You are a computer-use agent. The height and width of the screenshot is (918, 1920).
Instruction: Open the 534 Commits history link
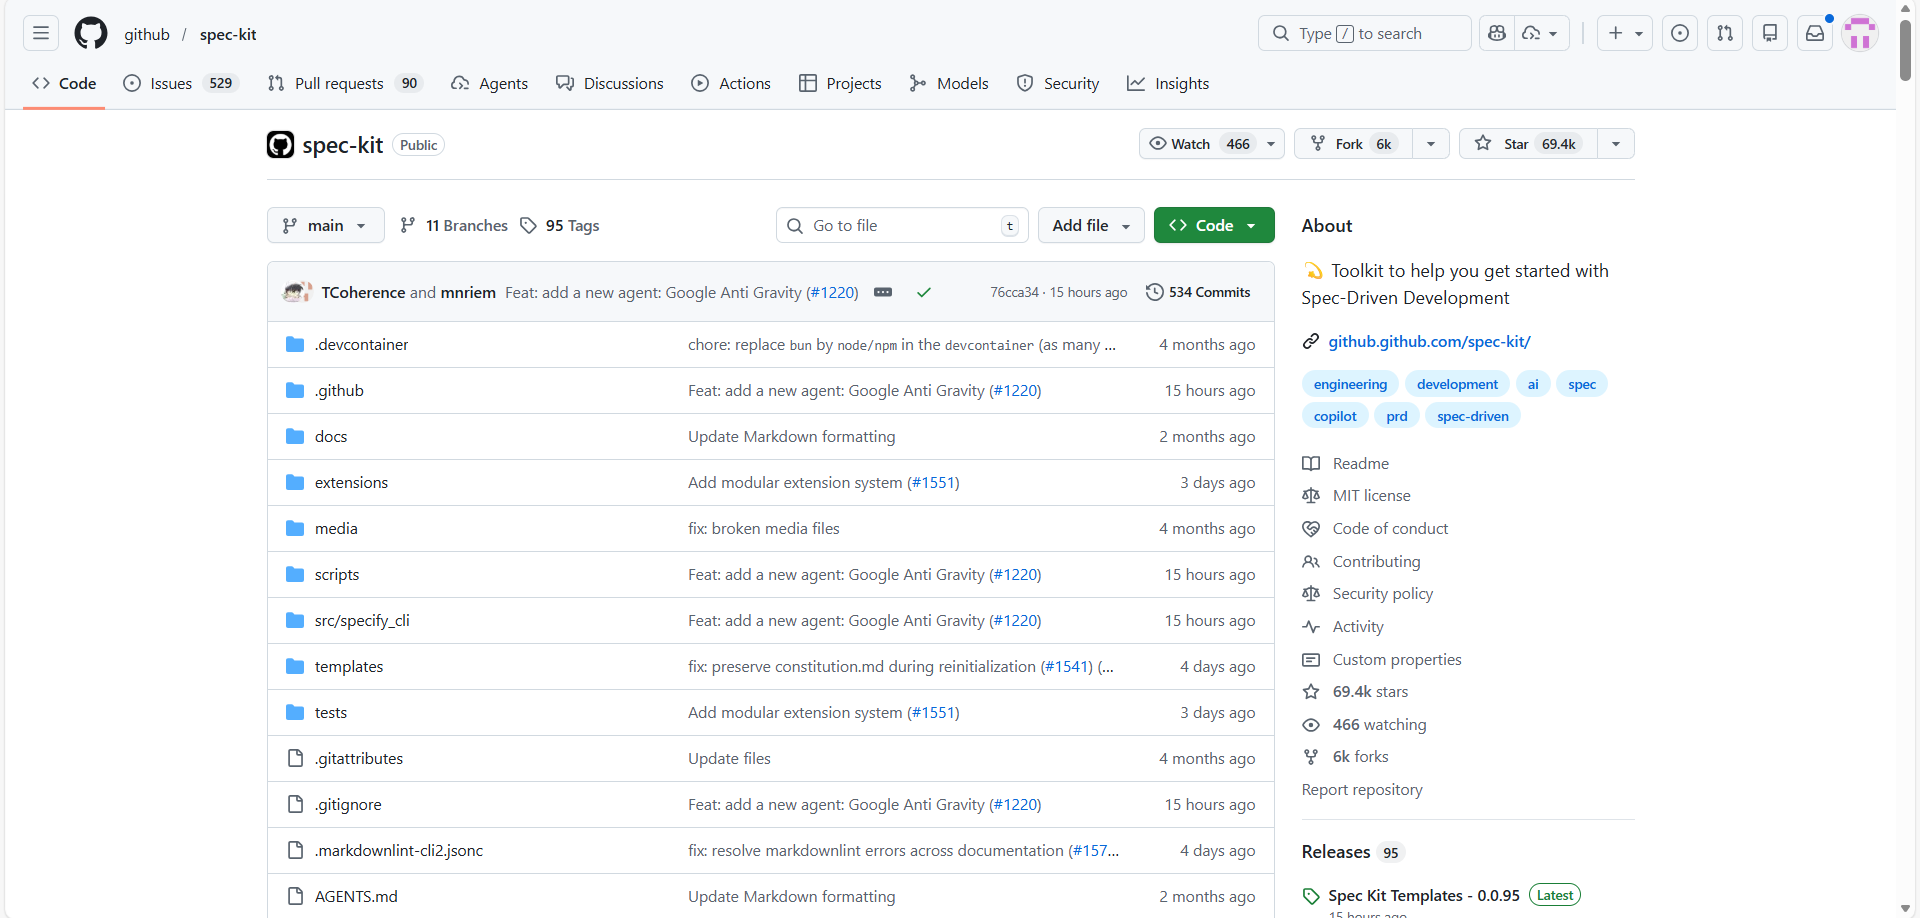click(1198, 292)
